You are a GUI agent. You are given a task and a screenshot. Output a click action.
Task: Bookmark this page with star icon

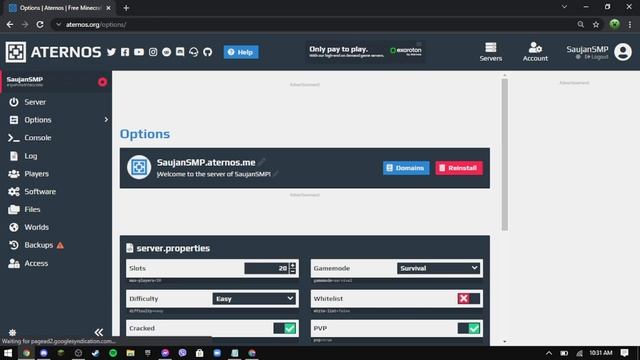[x=596, y=24]
